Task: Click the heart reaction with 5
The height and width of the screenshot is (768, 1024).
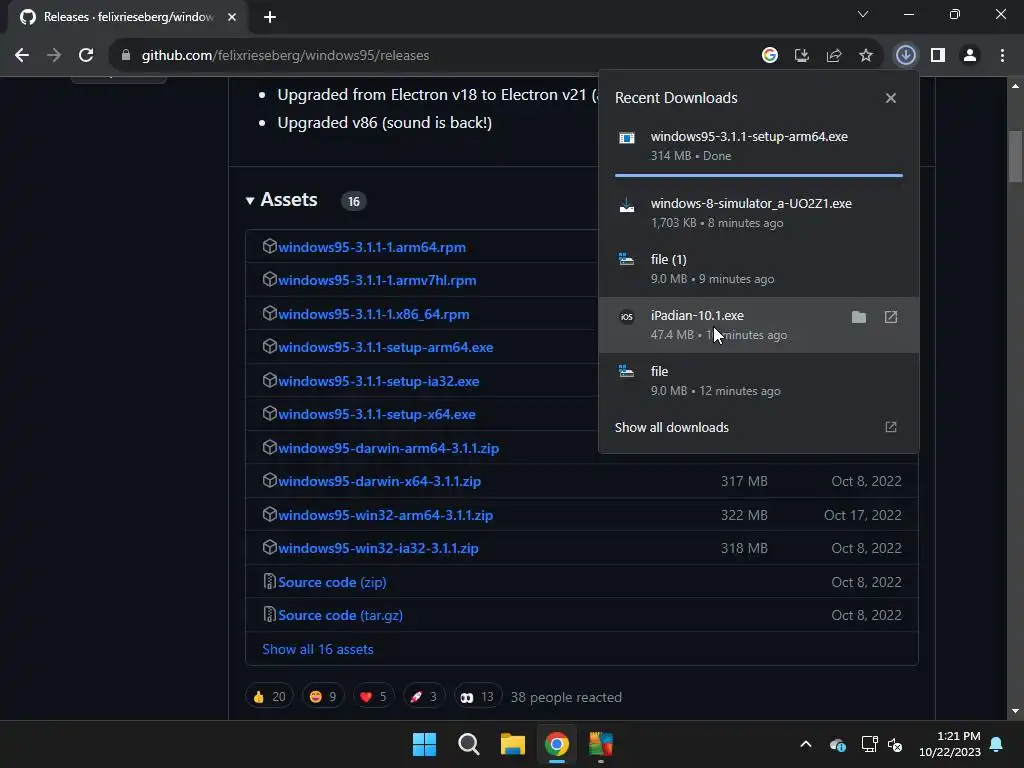Action: pos(374,697)
